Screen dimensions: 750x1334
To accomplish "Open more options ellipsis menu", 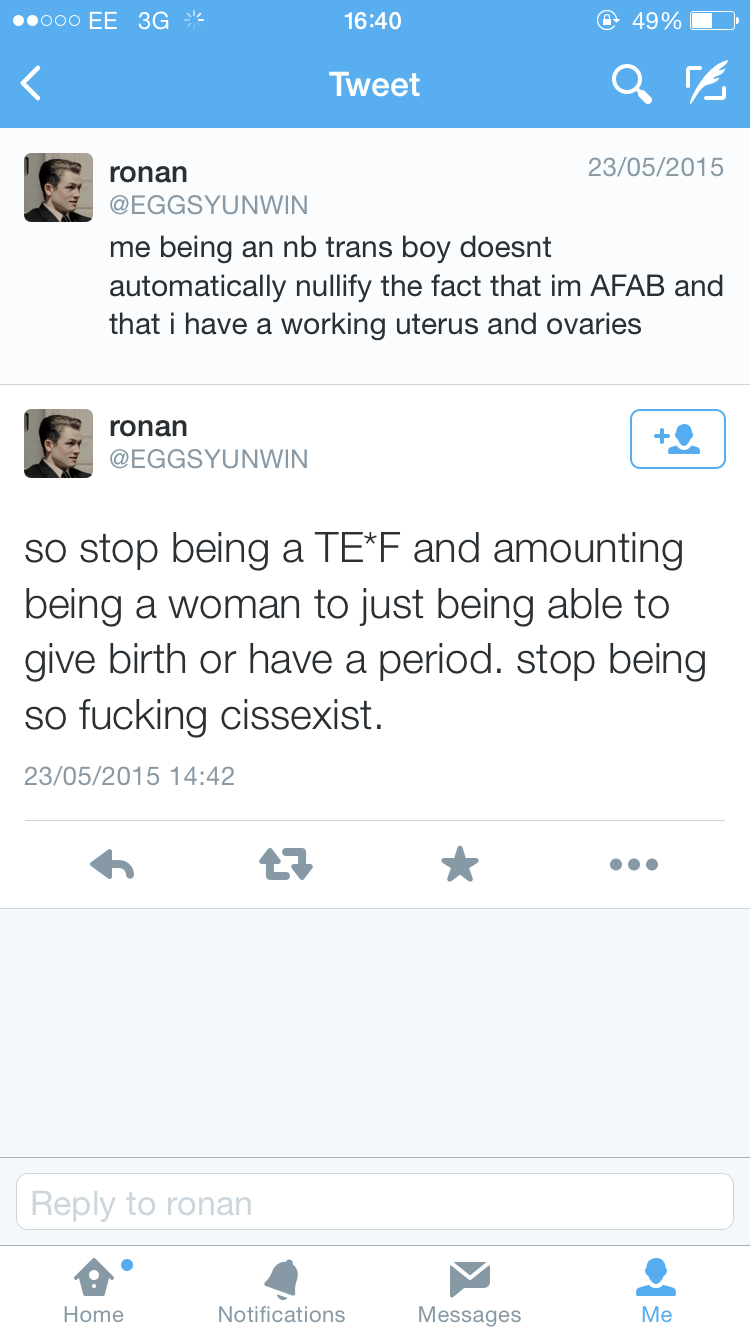I will [634, 864].
